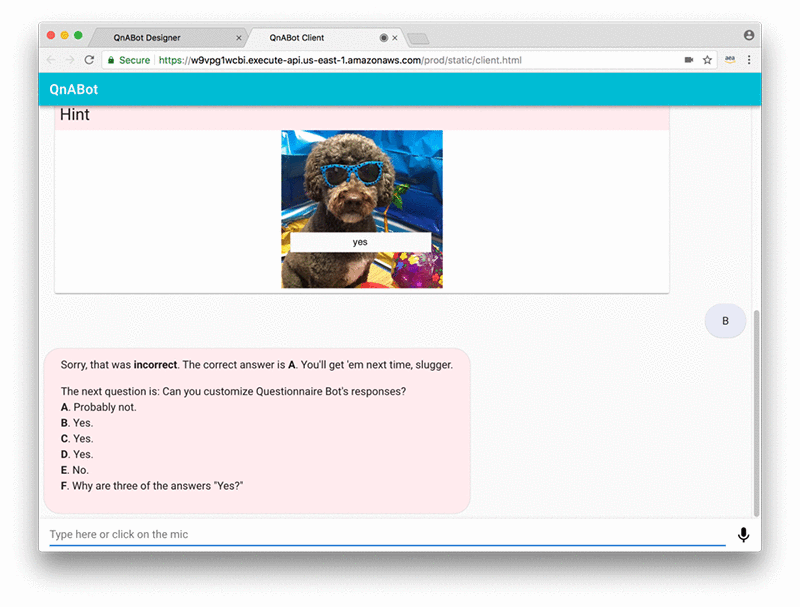Viewport: 800px width, 607px height.
Task: Focus the 'Type here or click on the mic' field
Action: [x=387, y=535]
